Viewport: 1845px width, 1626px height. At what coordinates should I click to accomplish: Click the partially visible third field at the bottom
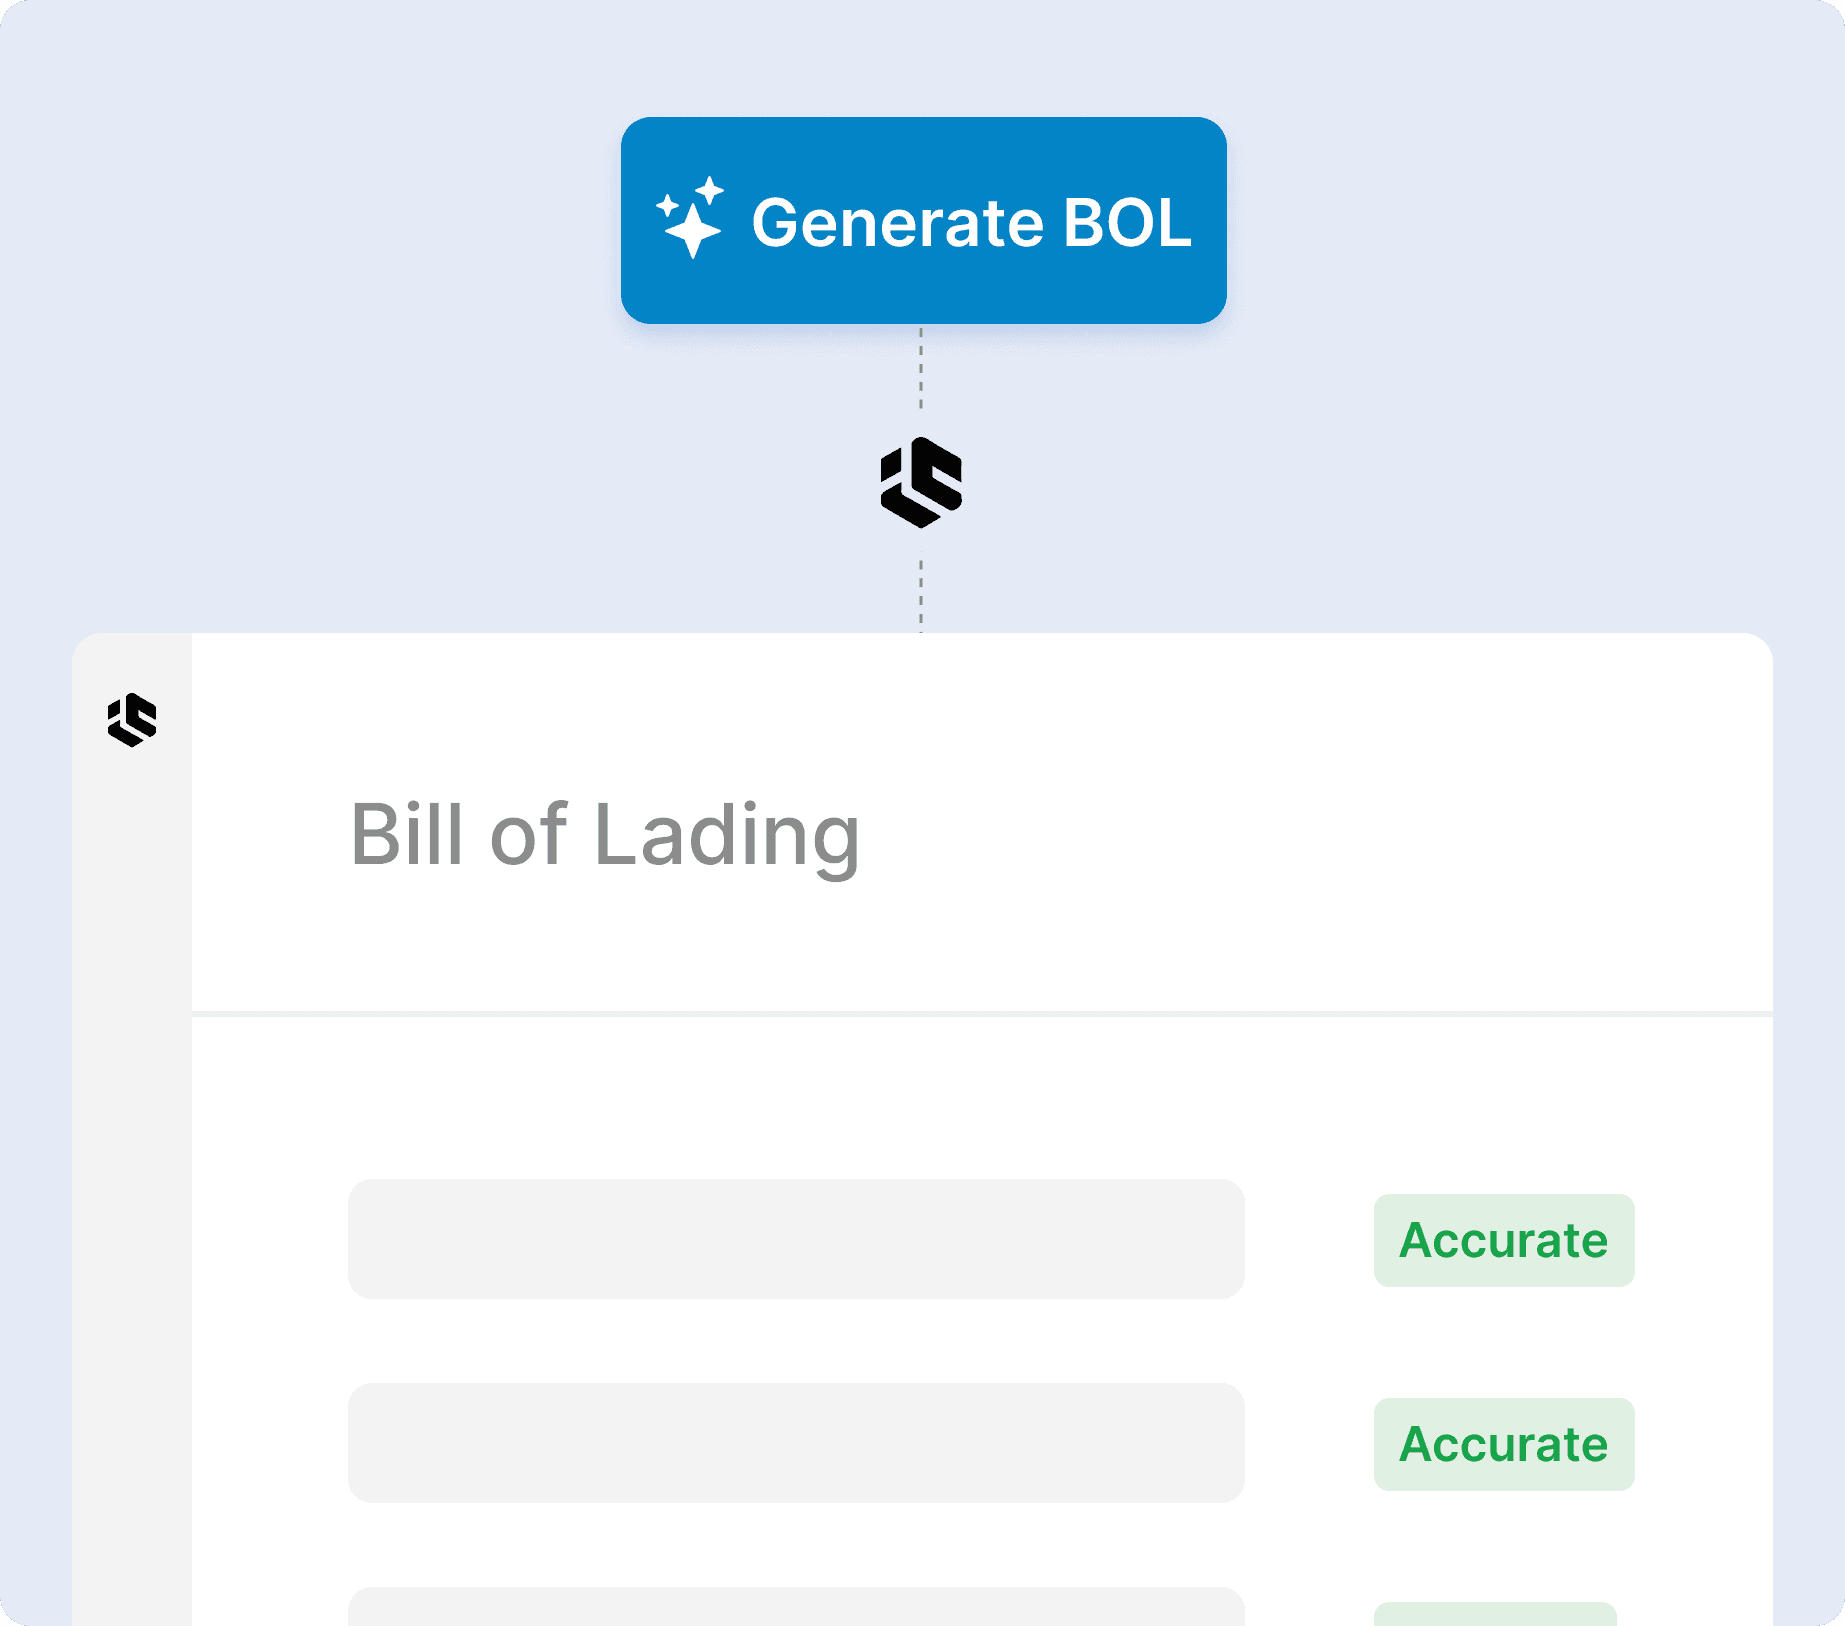pyautogui.click(x=796, y=1607)
